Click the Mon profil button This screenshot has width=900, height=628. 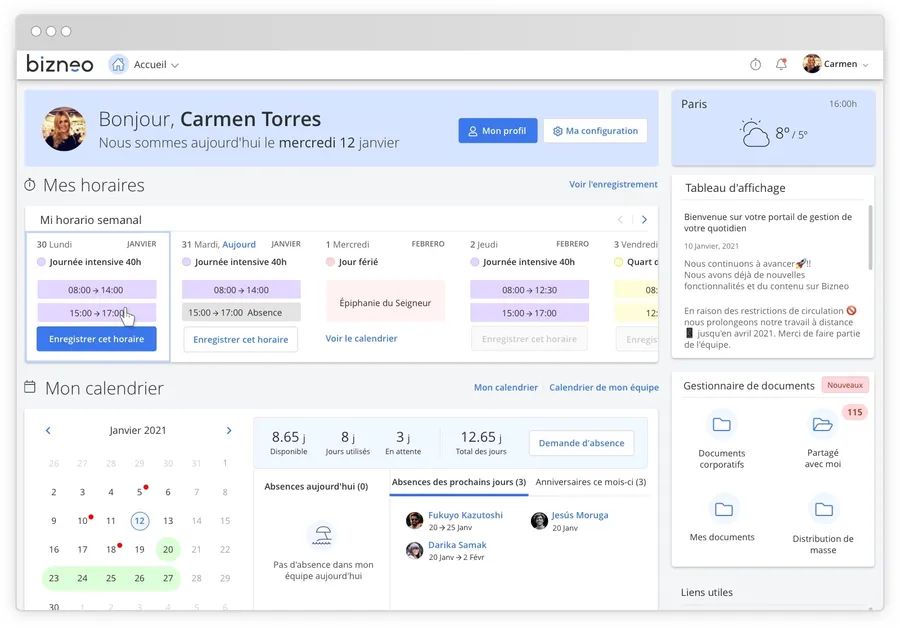tap(497, 131)
